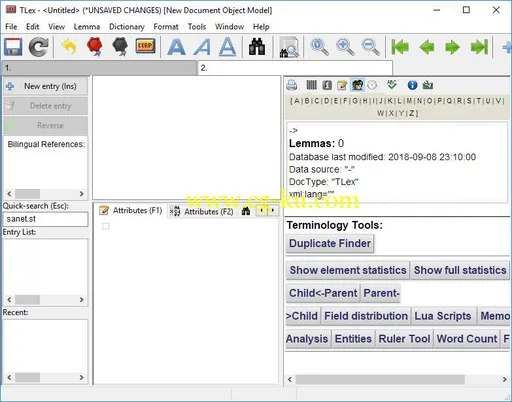The height and width of the screenshot is (402, 512).
Task: Click the yellow undo arrow icon
Action: [69, 47]
